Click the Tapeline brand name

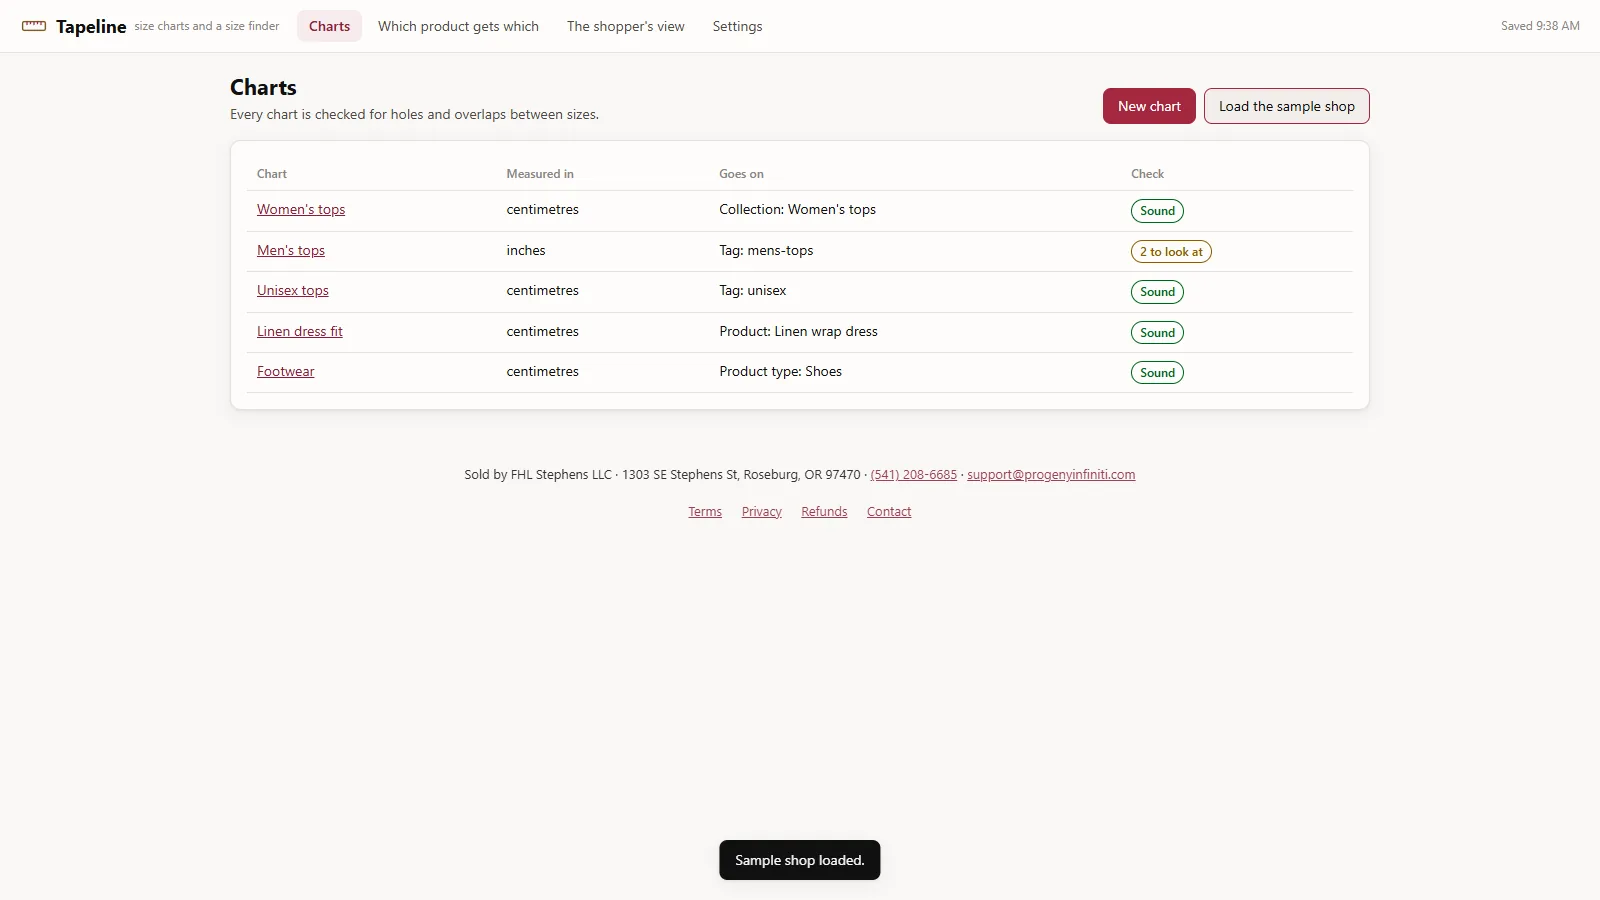91,26
